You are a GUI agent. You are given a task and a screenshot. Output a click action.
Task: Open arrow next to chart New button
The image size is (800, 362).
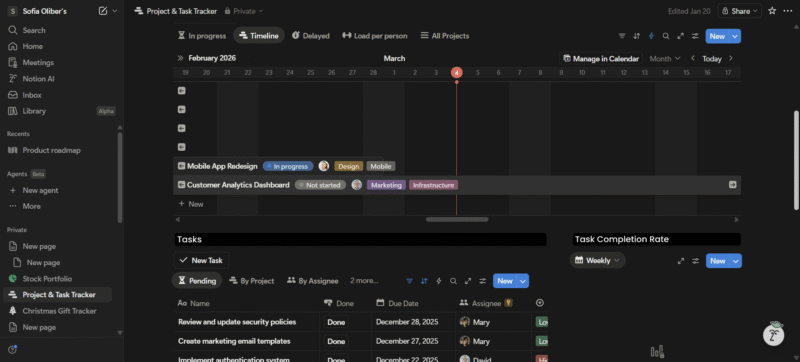[736, 261]
